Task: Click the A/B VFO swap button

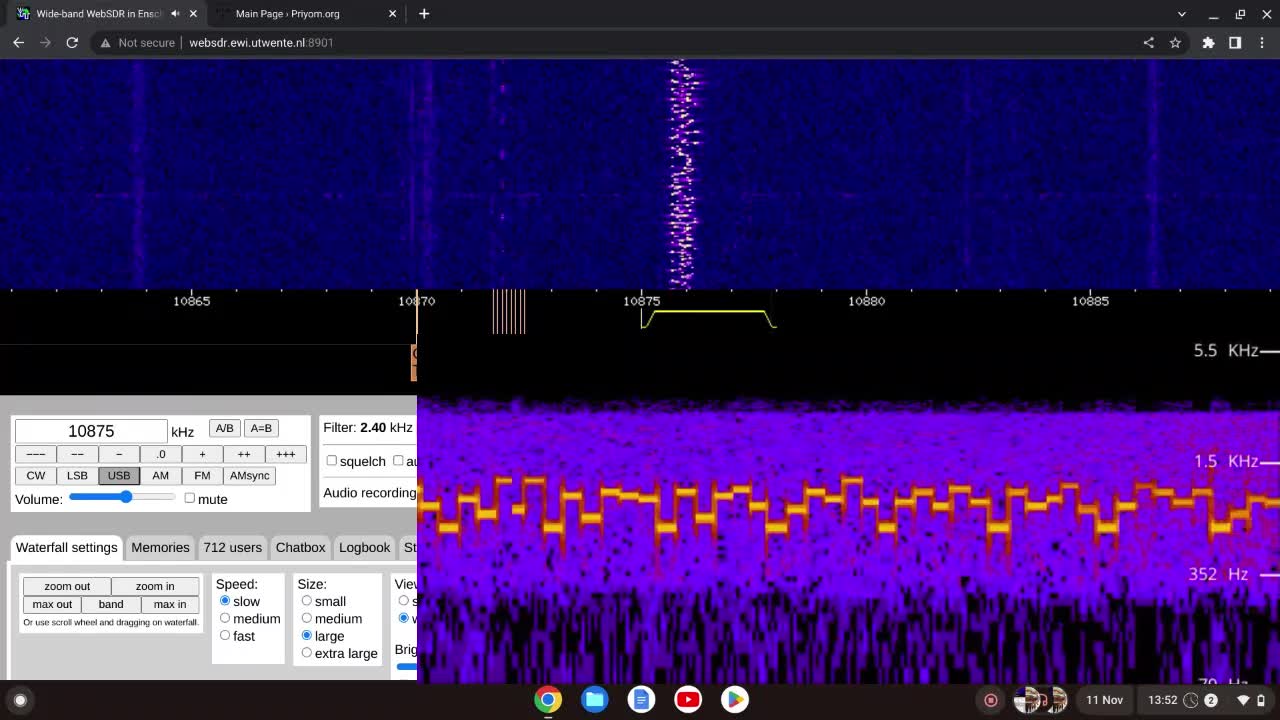Action: [x=224, y=428]
